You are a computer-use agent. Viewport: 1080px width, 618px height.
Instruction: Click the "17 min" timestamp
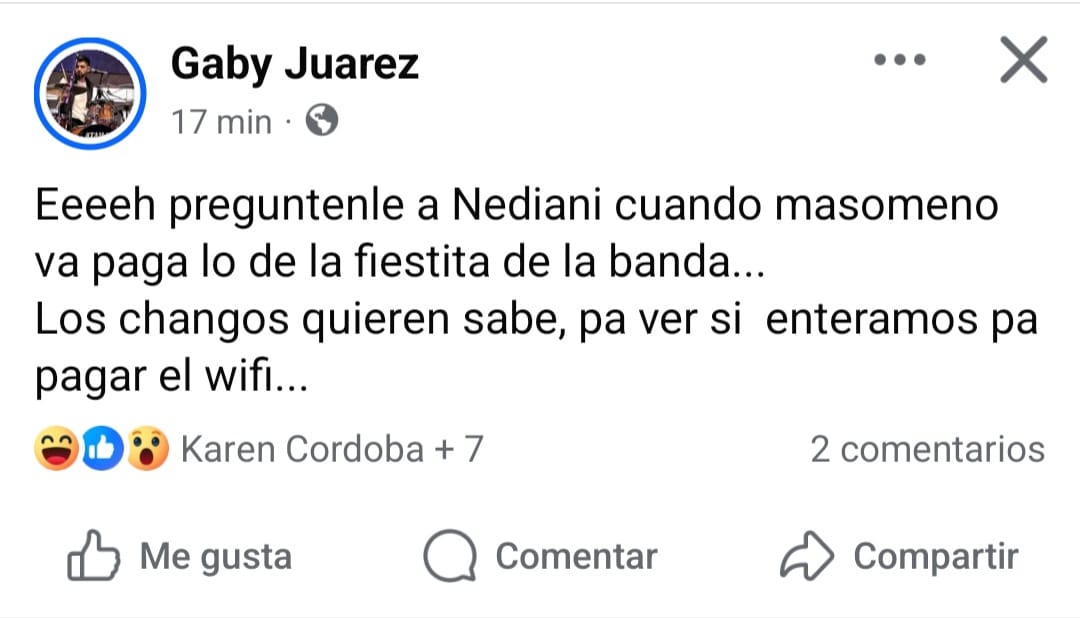222,122
